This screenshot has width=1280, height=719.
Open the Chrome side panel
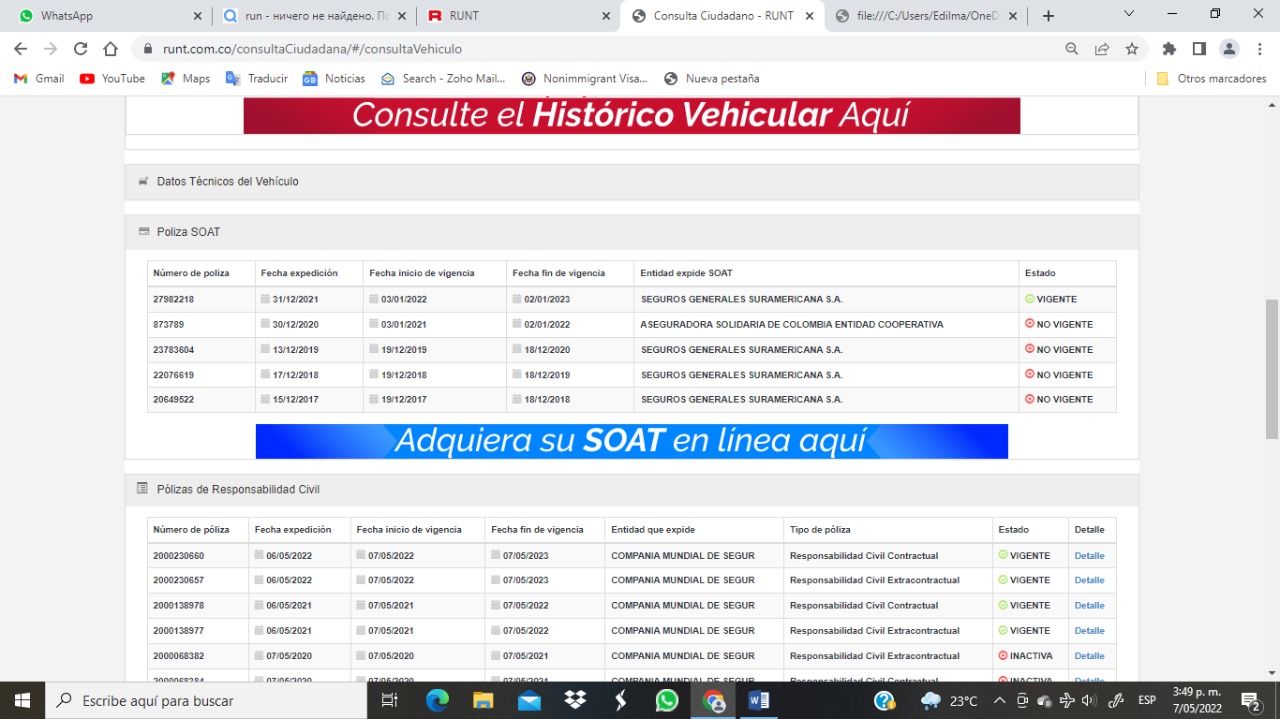(x=1199, y=49)
